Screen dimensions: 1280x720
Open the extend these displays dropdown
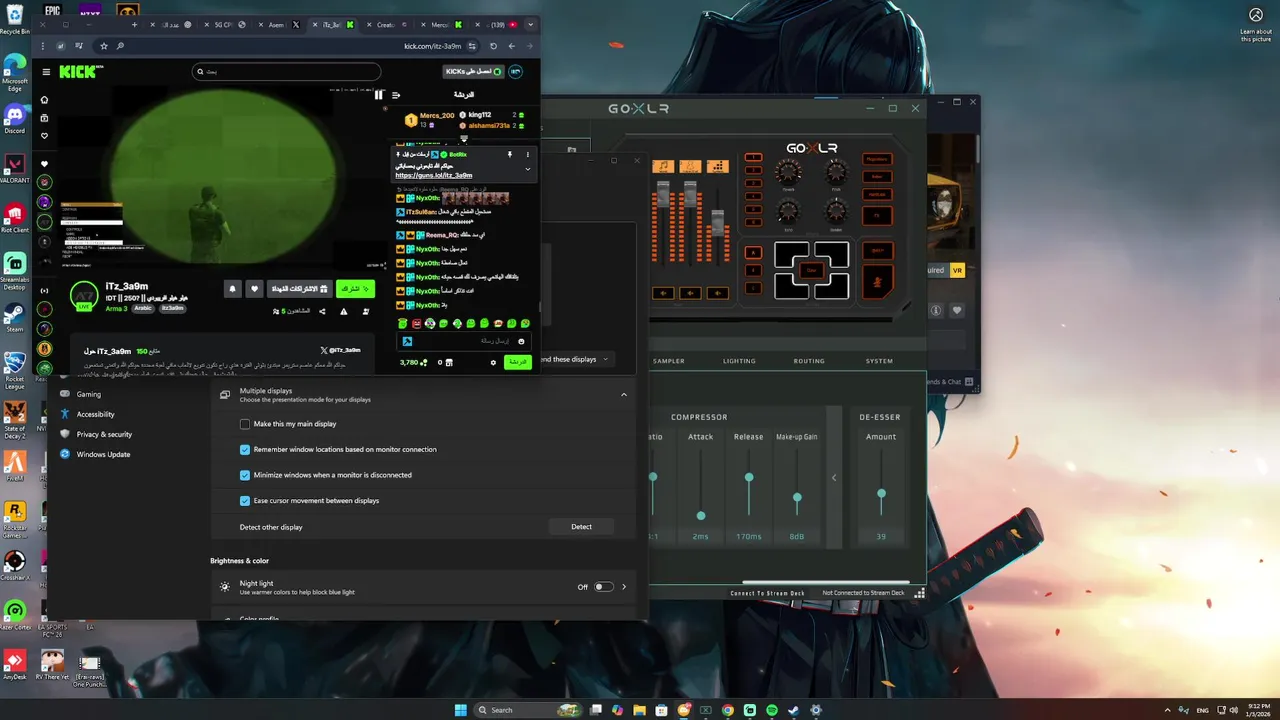575,359
